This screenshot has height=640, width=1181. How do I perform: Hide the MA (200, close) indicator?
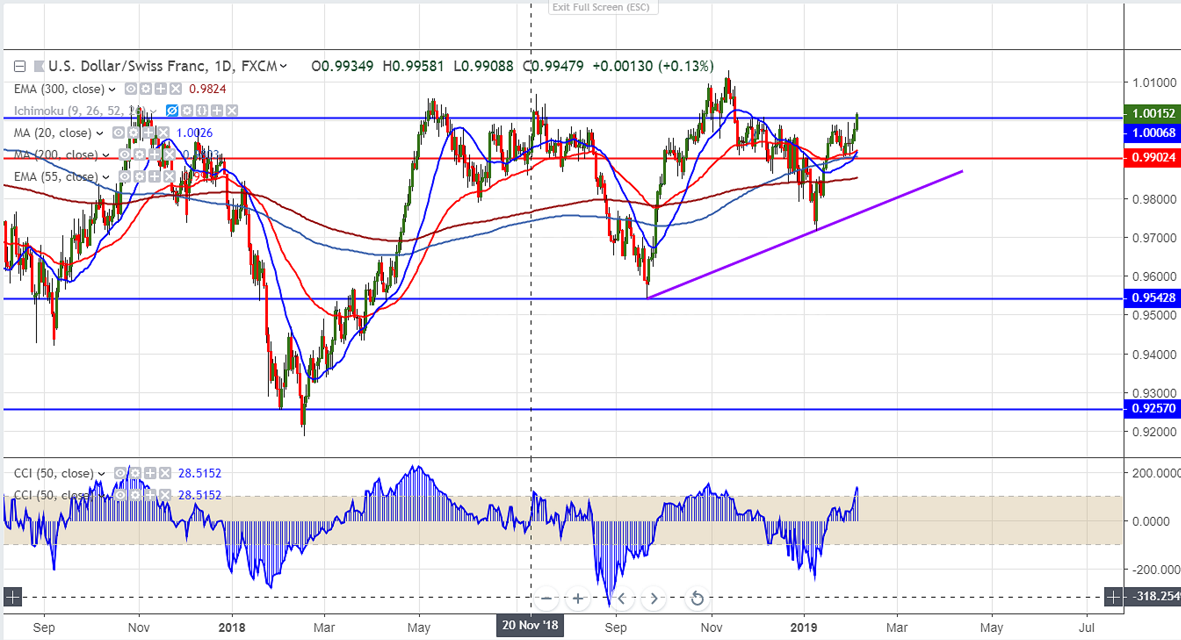coord(125,154)
